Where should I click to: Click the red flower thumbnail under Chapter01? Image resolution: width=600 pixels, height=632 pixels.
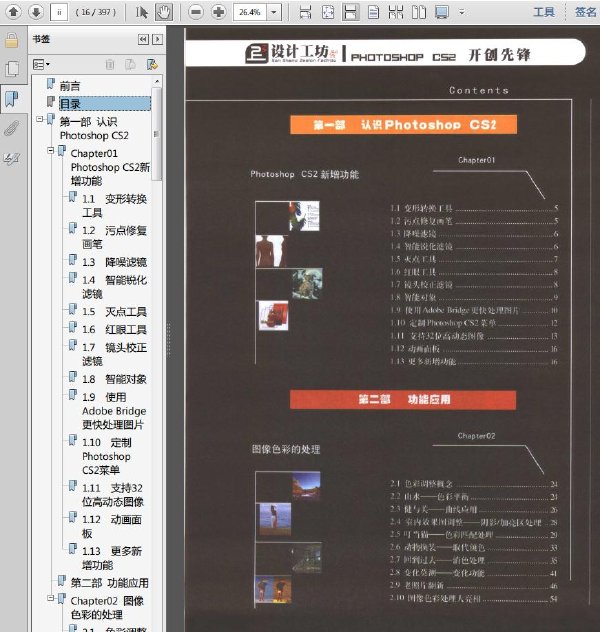pyautogui.click(x=273, y=316)
